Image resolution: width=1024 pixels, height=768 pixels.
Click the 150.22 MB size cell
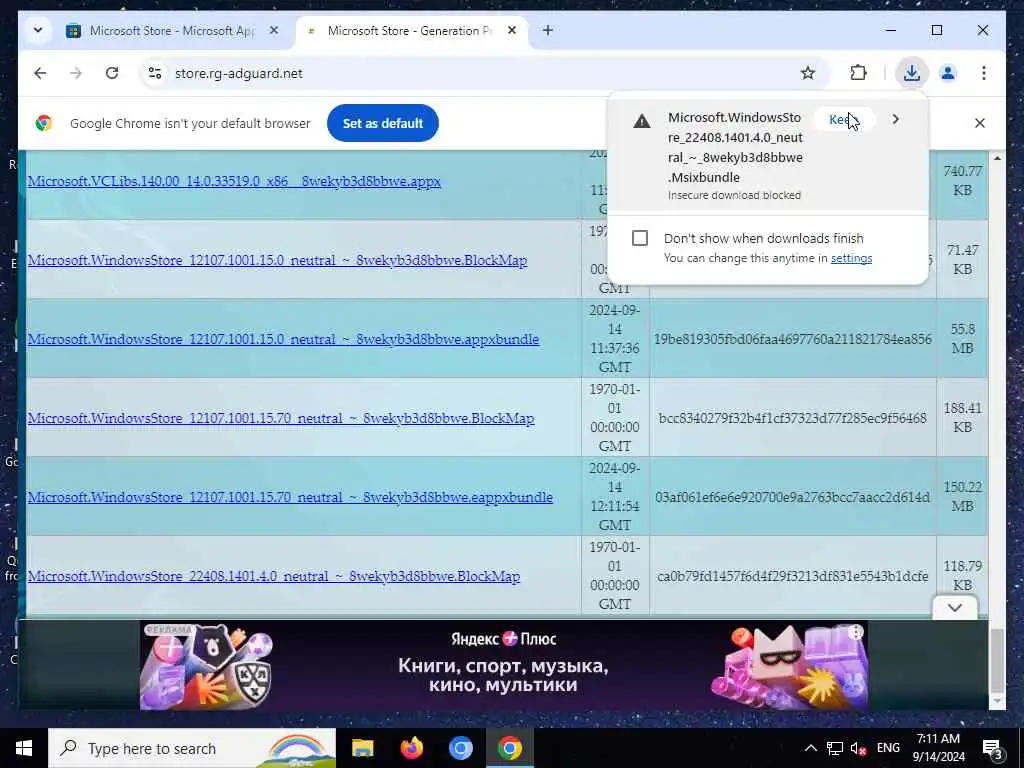click(963, 496)
